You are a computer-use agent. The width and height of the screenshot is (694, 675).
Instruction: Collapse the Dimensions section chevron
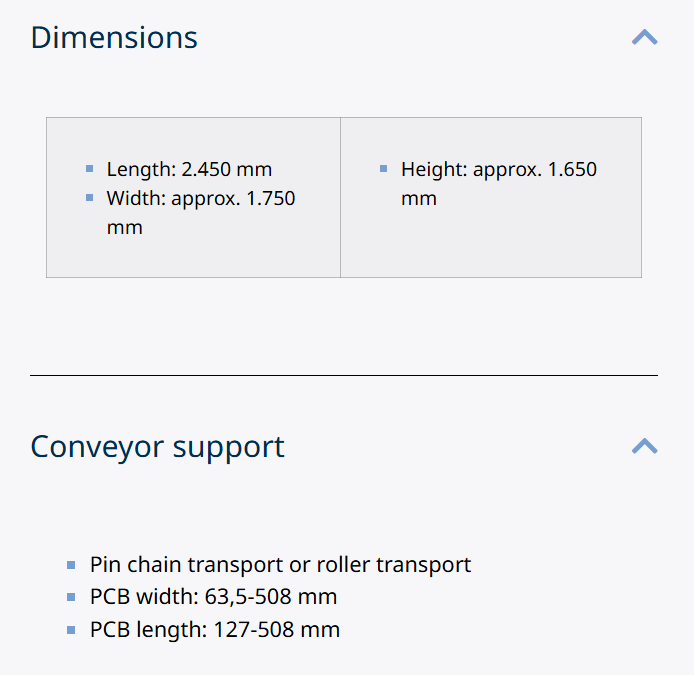point(645,38)
